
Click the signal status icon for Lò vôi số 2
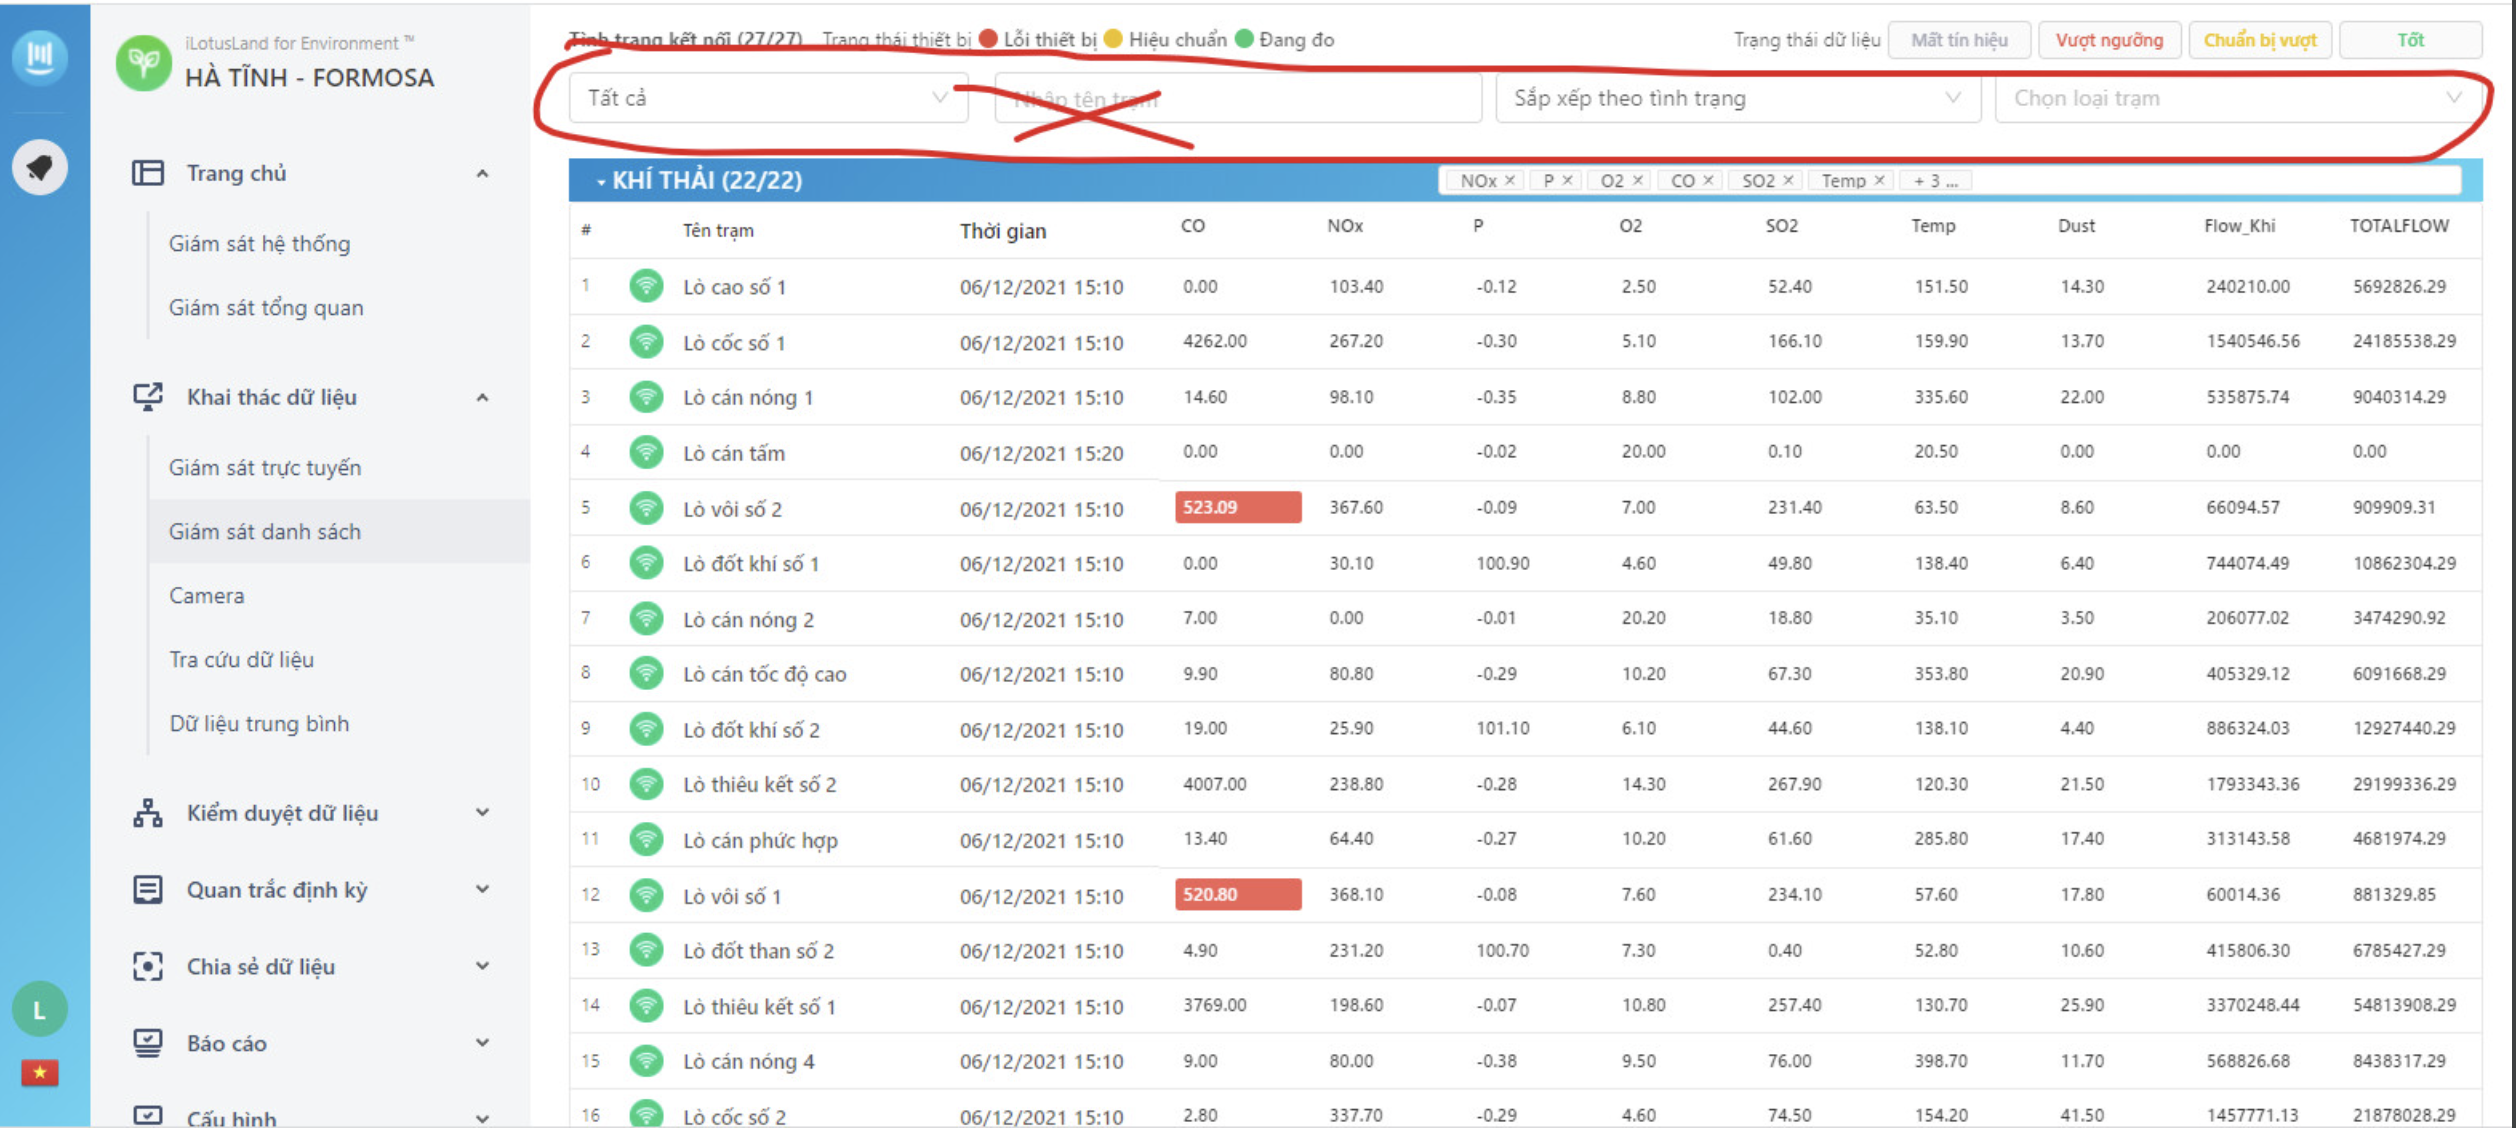coord(647,509)
